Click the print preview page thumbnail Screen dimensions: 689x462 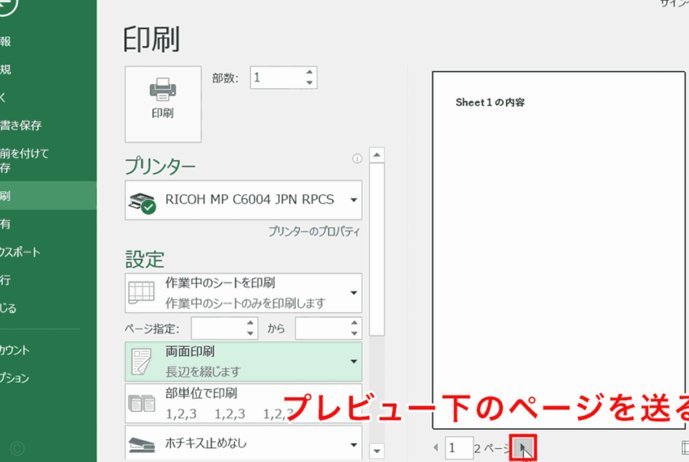pyautogui.click(x=558, y=250)
